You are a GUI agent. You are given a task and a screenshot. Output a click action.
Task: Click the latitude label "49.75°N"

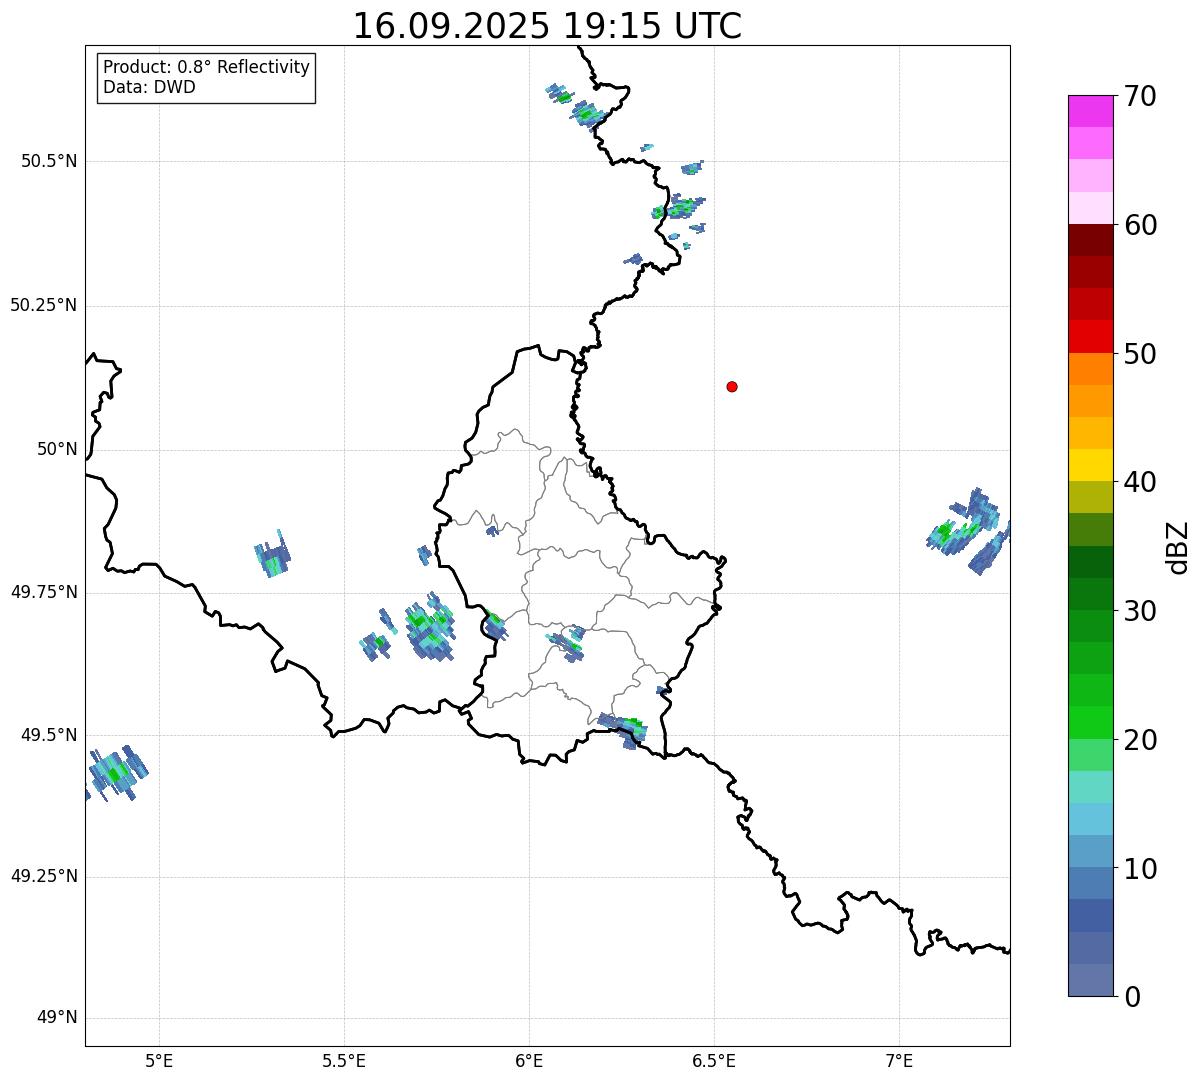pos(43,592)
